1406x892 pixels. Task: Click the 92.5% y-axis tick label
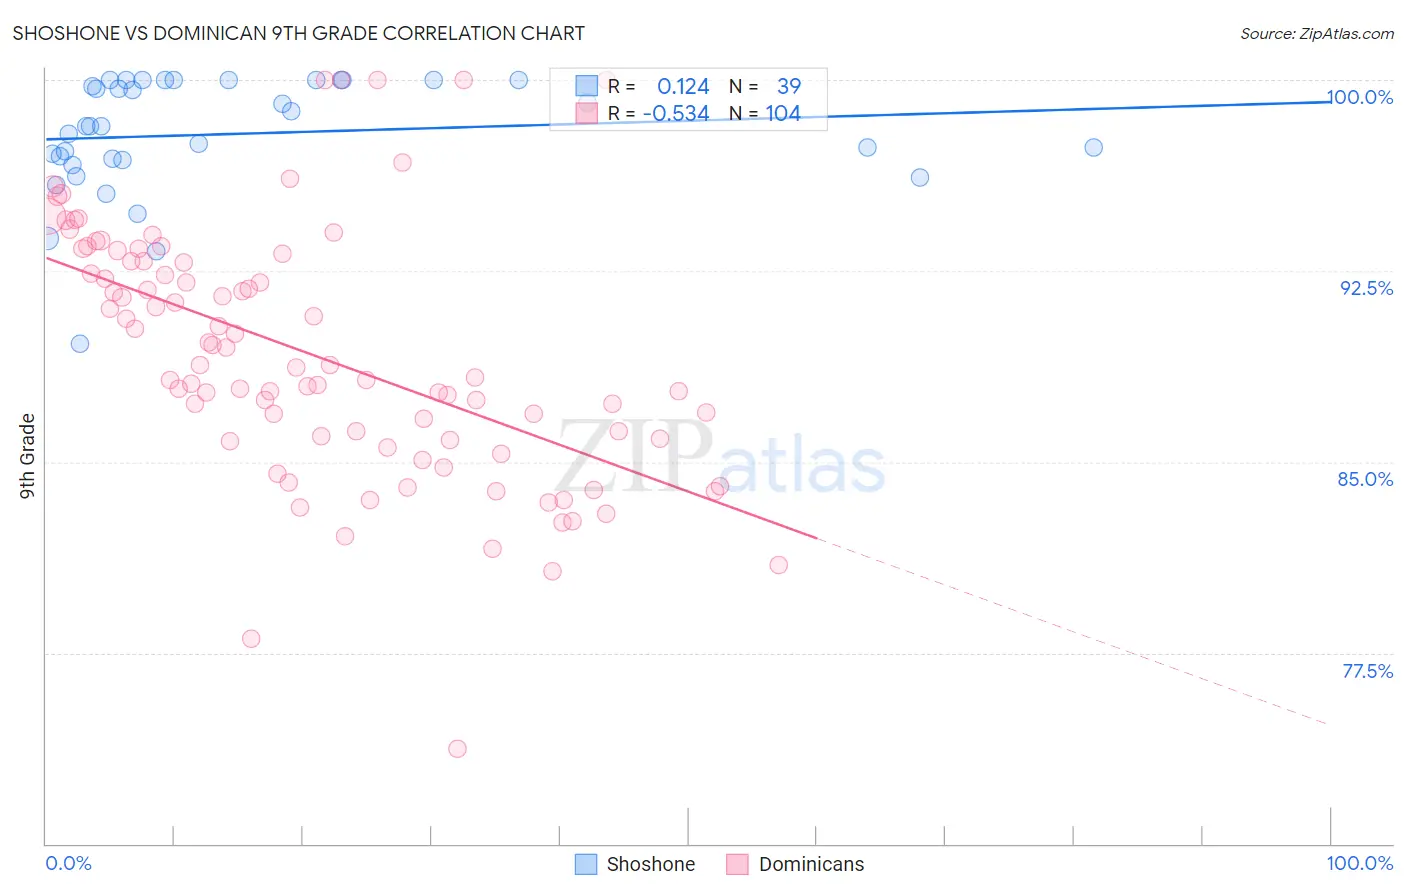click(x=1366, y=288)
